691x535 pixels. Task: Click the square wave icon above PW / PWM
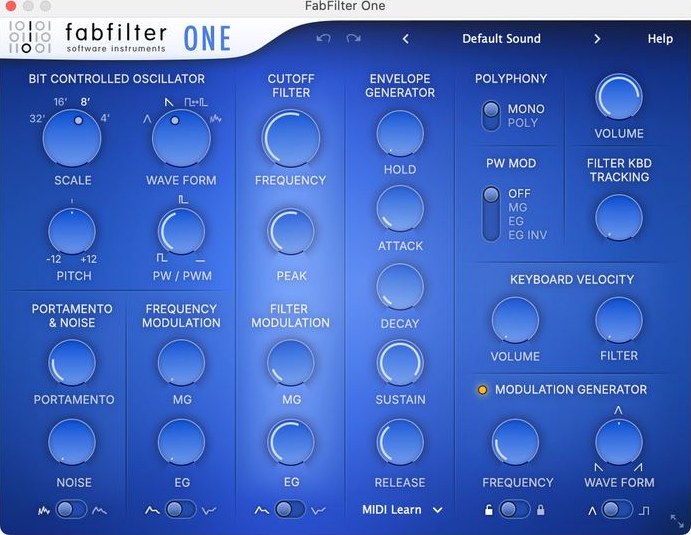183,200
